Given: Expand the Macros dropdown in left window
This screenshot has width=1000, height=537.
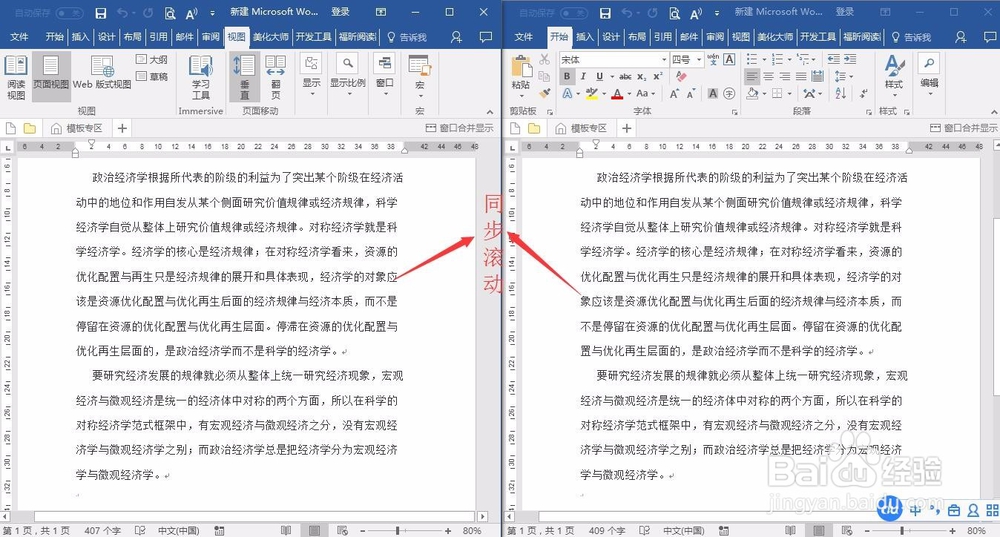Looking at the screenshot, I should click(420, 77).
